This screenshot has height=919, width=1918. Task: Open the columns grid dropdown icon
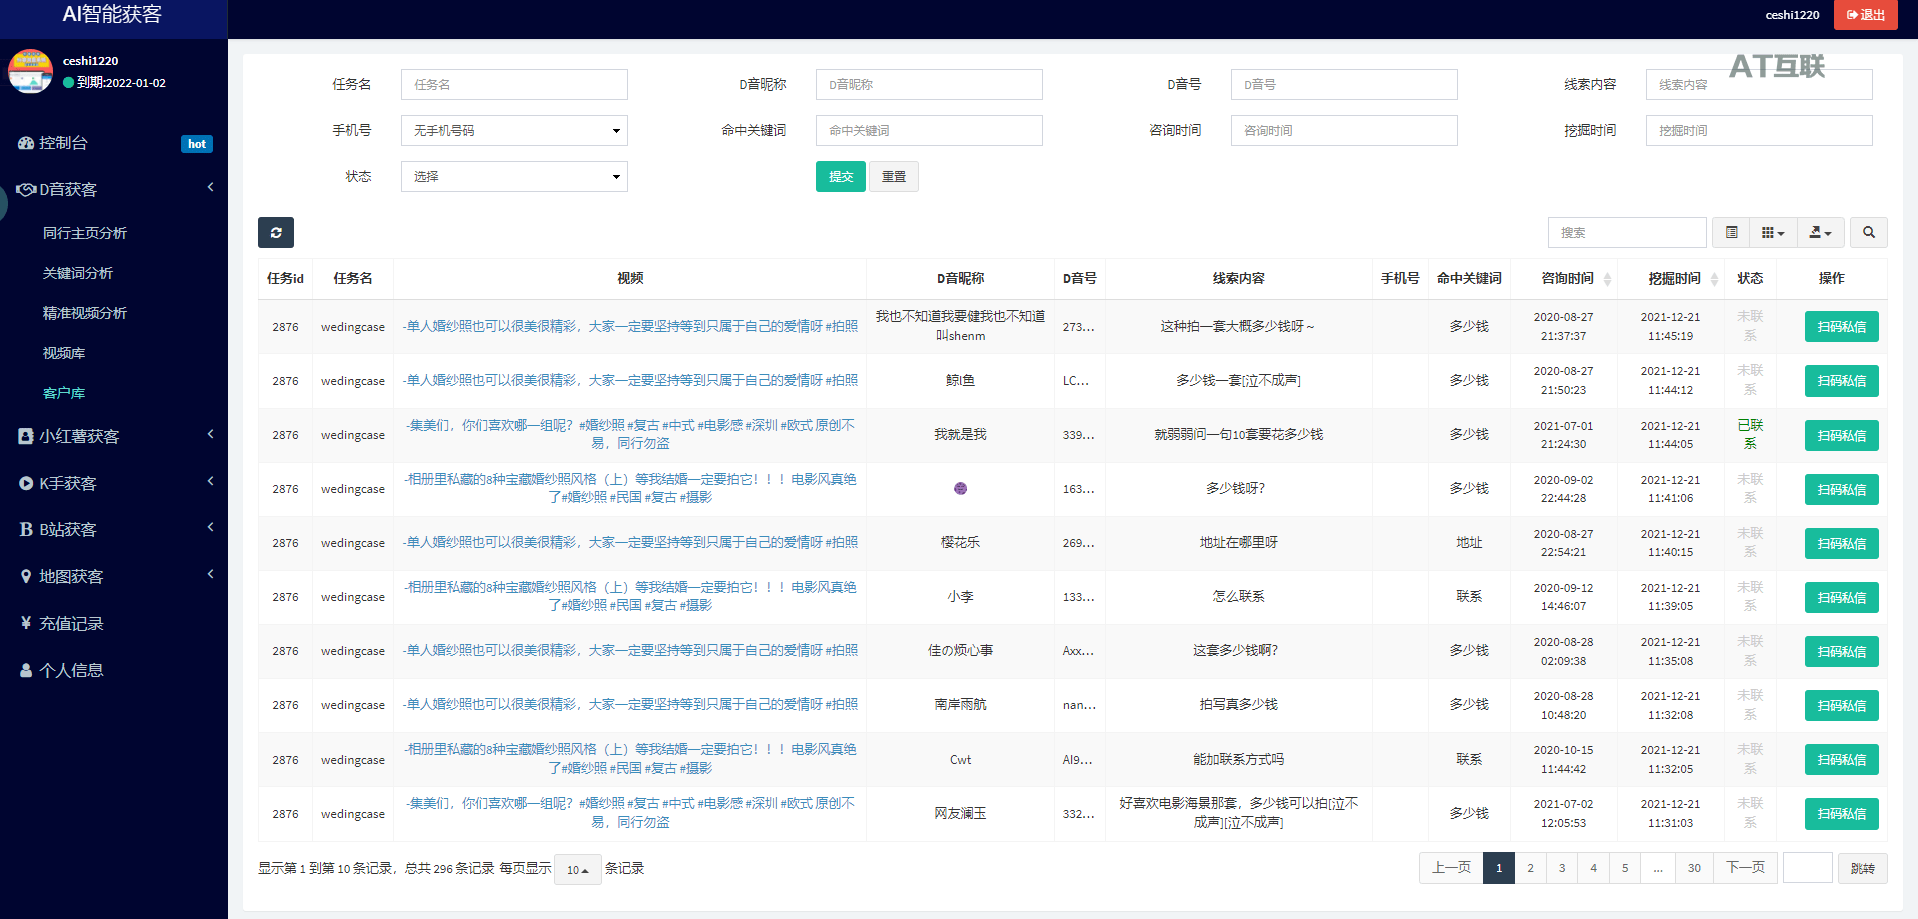1773,232
